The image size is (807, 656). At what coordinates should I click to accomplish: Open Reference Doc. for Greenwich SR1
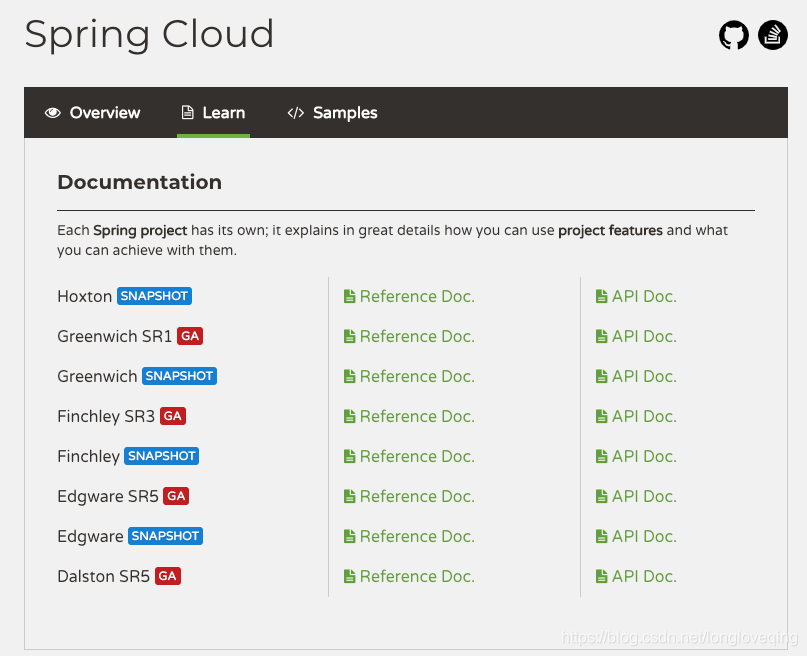[409, 336]
